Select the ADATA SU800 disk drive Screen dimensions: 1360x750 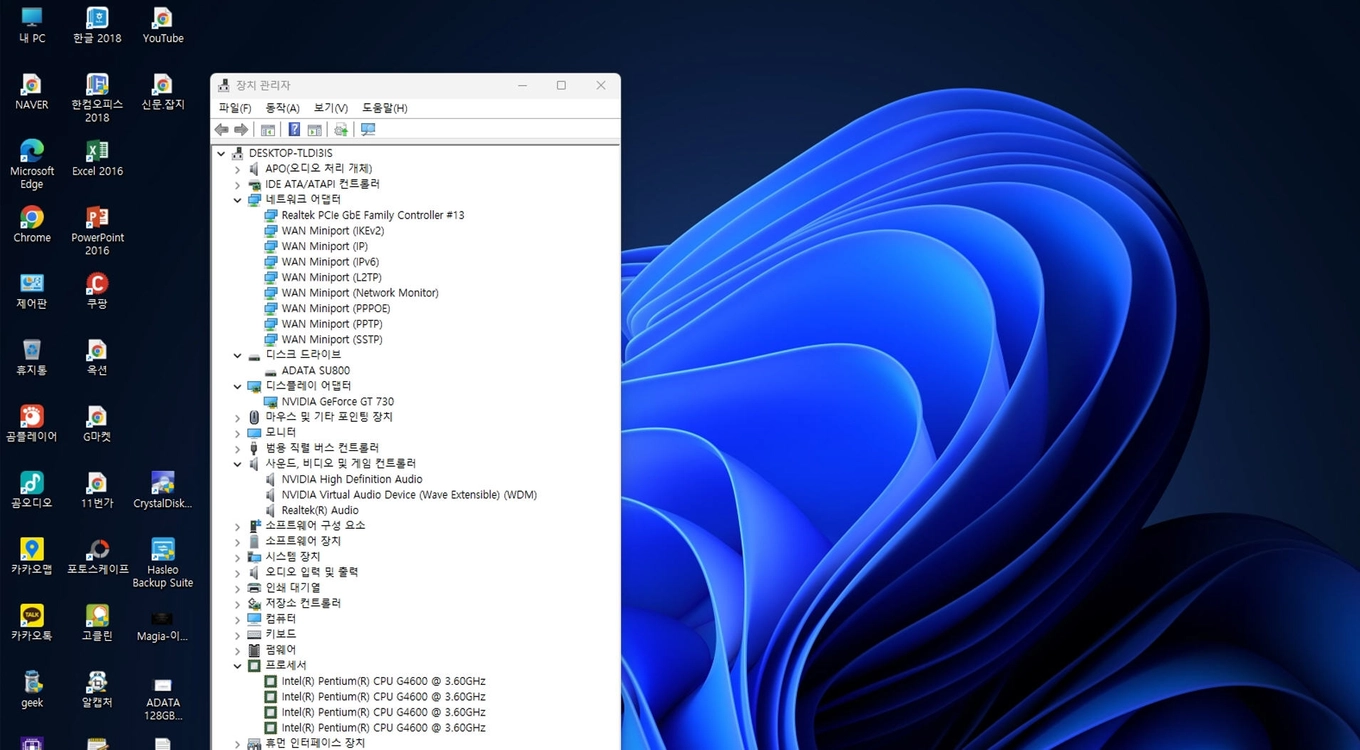[x=315, y=371]
